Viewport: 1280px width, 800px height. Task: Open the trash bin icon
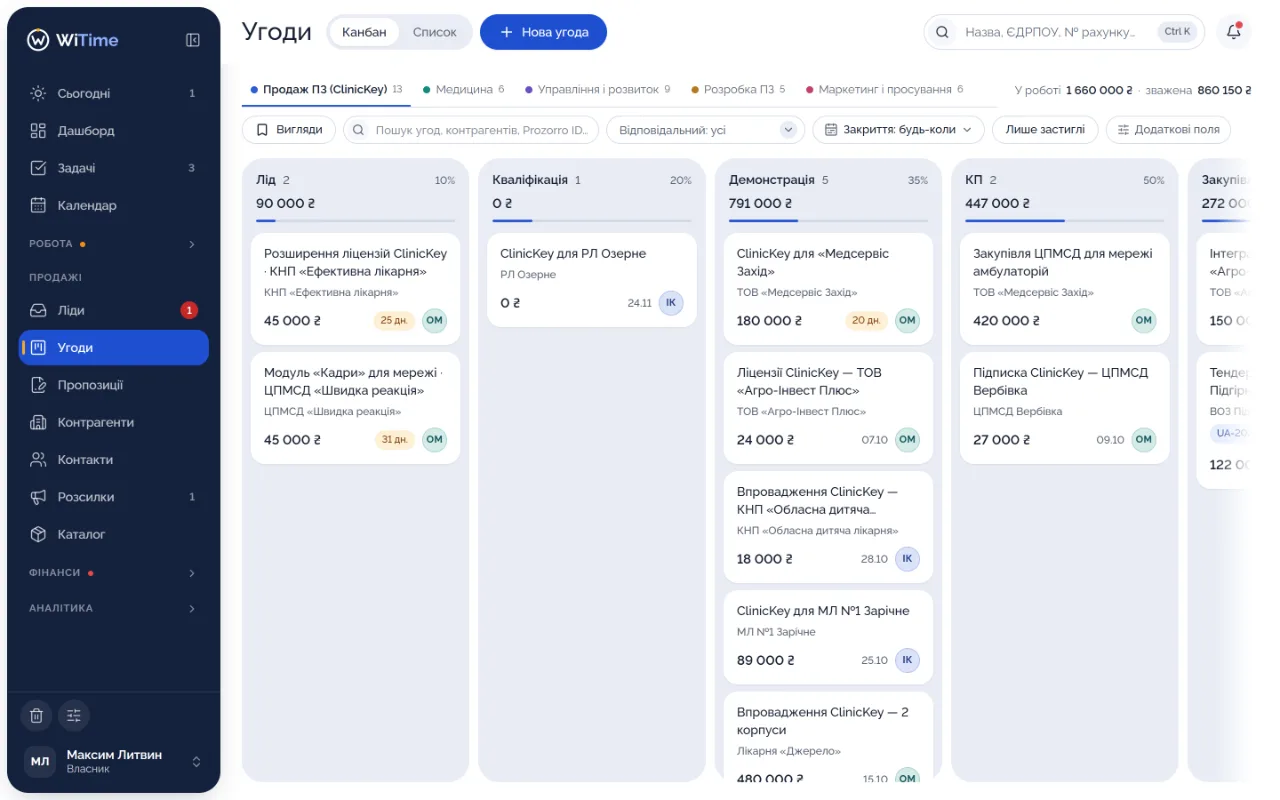[36, 715]
